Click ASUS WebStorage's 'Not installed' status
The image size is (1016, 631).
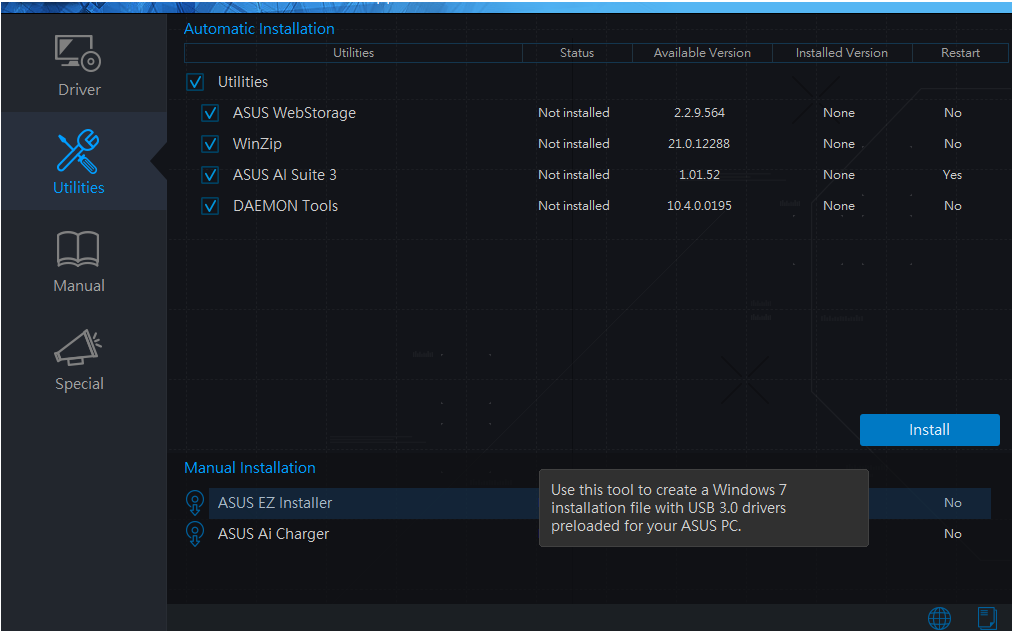573,113
